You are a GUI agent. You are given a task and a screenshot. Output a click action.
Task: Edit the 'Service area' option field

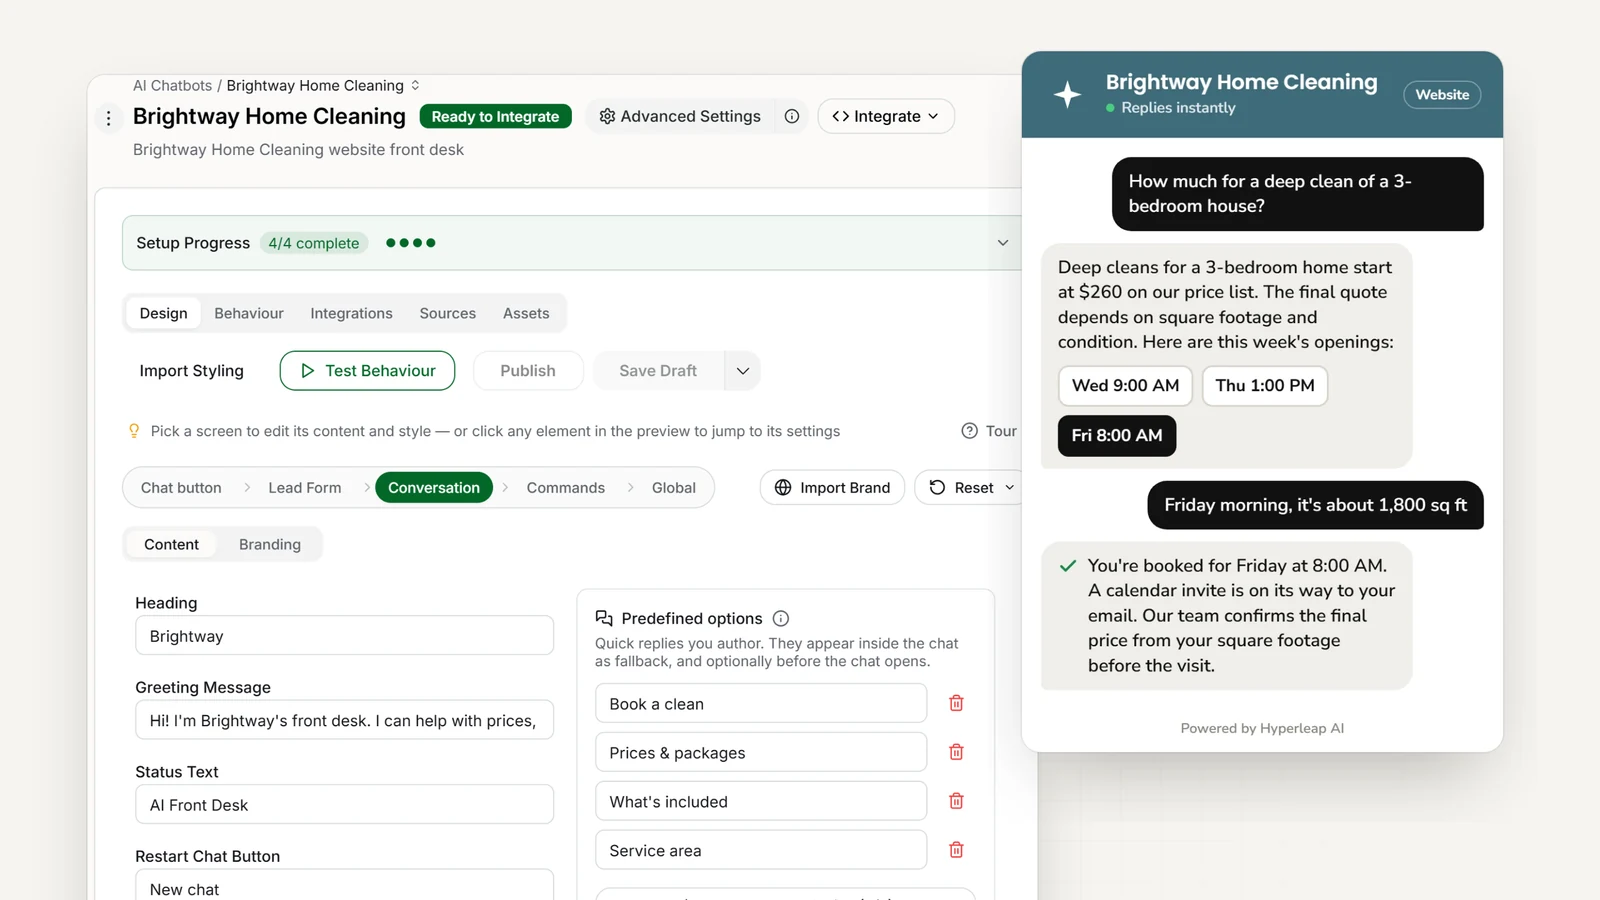click(761, 850)
